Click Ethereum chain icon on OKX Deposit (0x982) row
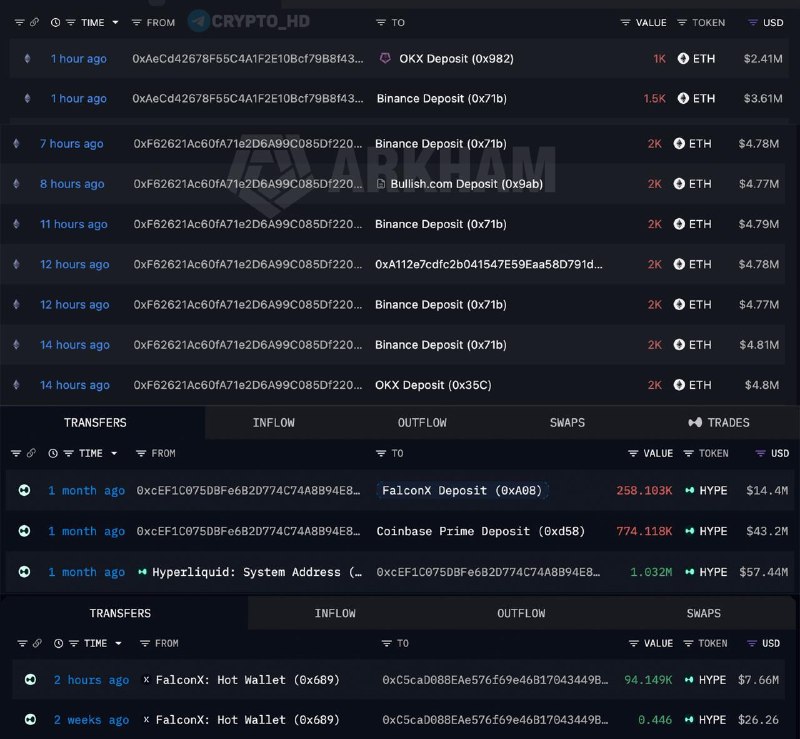 click(x=28, y=59)
